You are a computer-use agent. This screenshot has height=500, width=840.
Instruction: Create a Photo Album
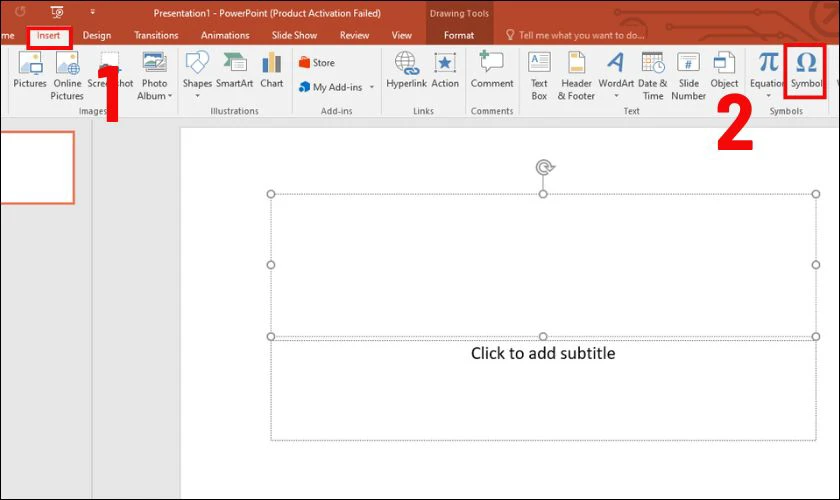click(x=154, y=76)
